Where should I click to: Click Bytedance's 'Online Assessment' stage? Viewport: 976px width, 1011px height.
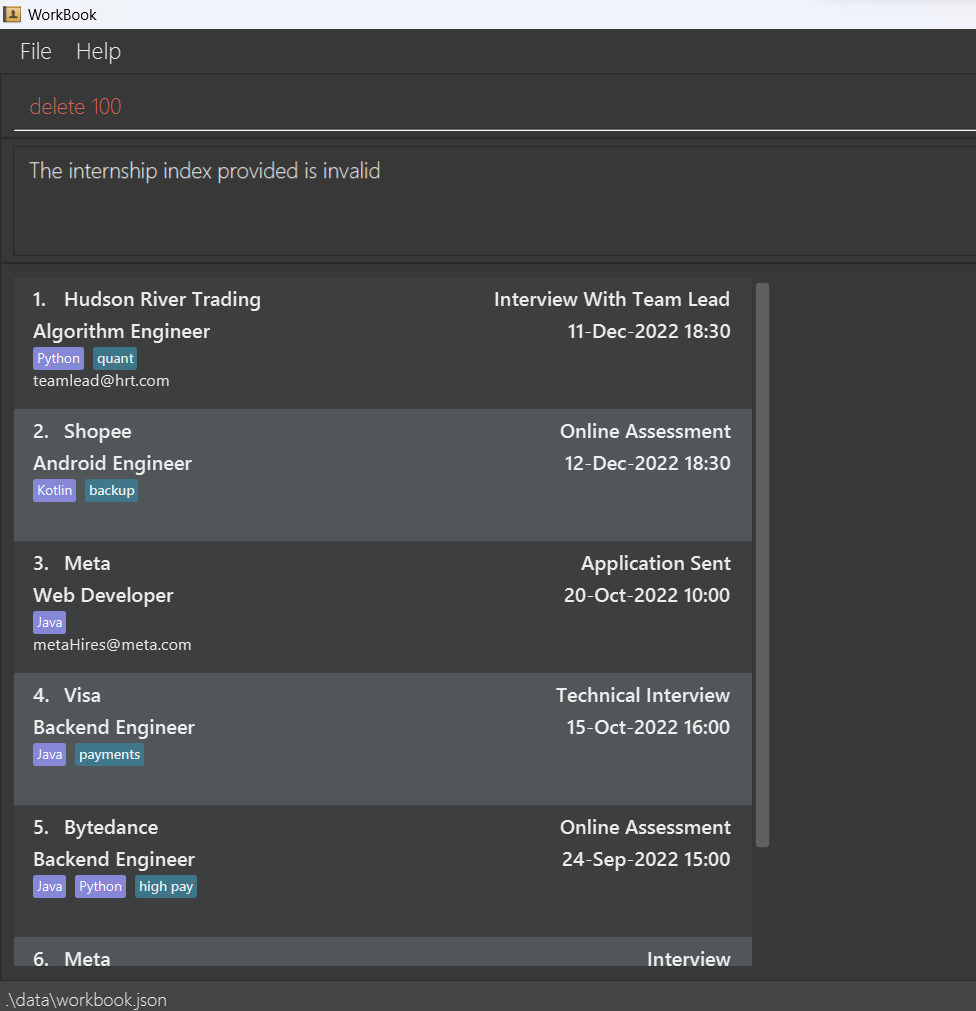pos(645,827)
